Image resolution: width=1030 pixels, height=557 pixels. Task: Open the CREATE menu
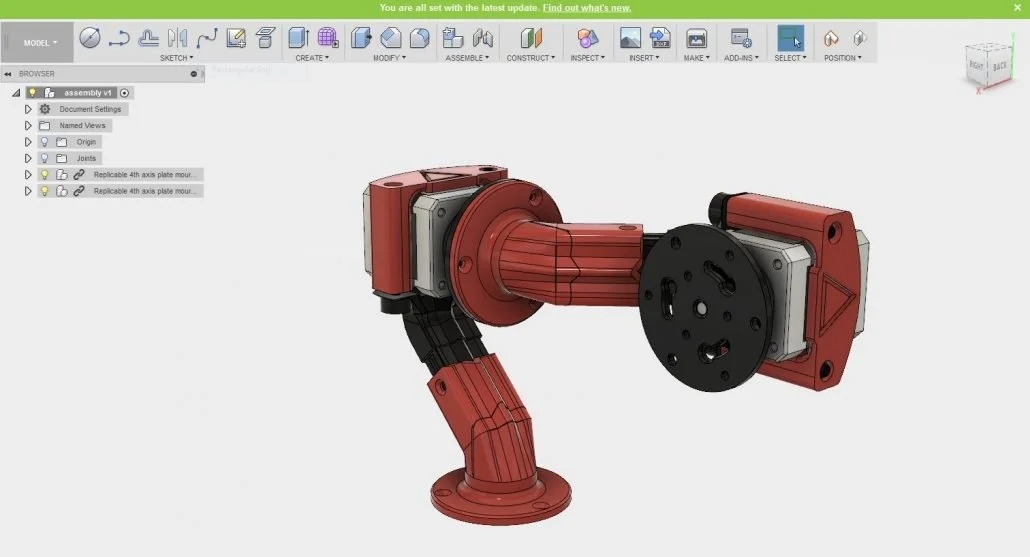point(312,58)
